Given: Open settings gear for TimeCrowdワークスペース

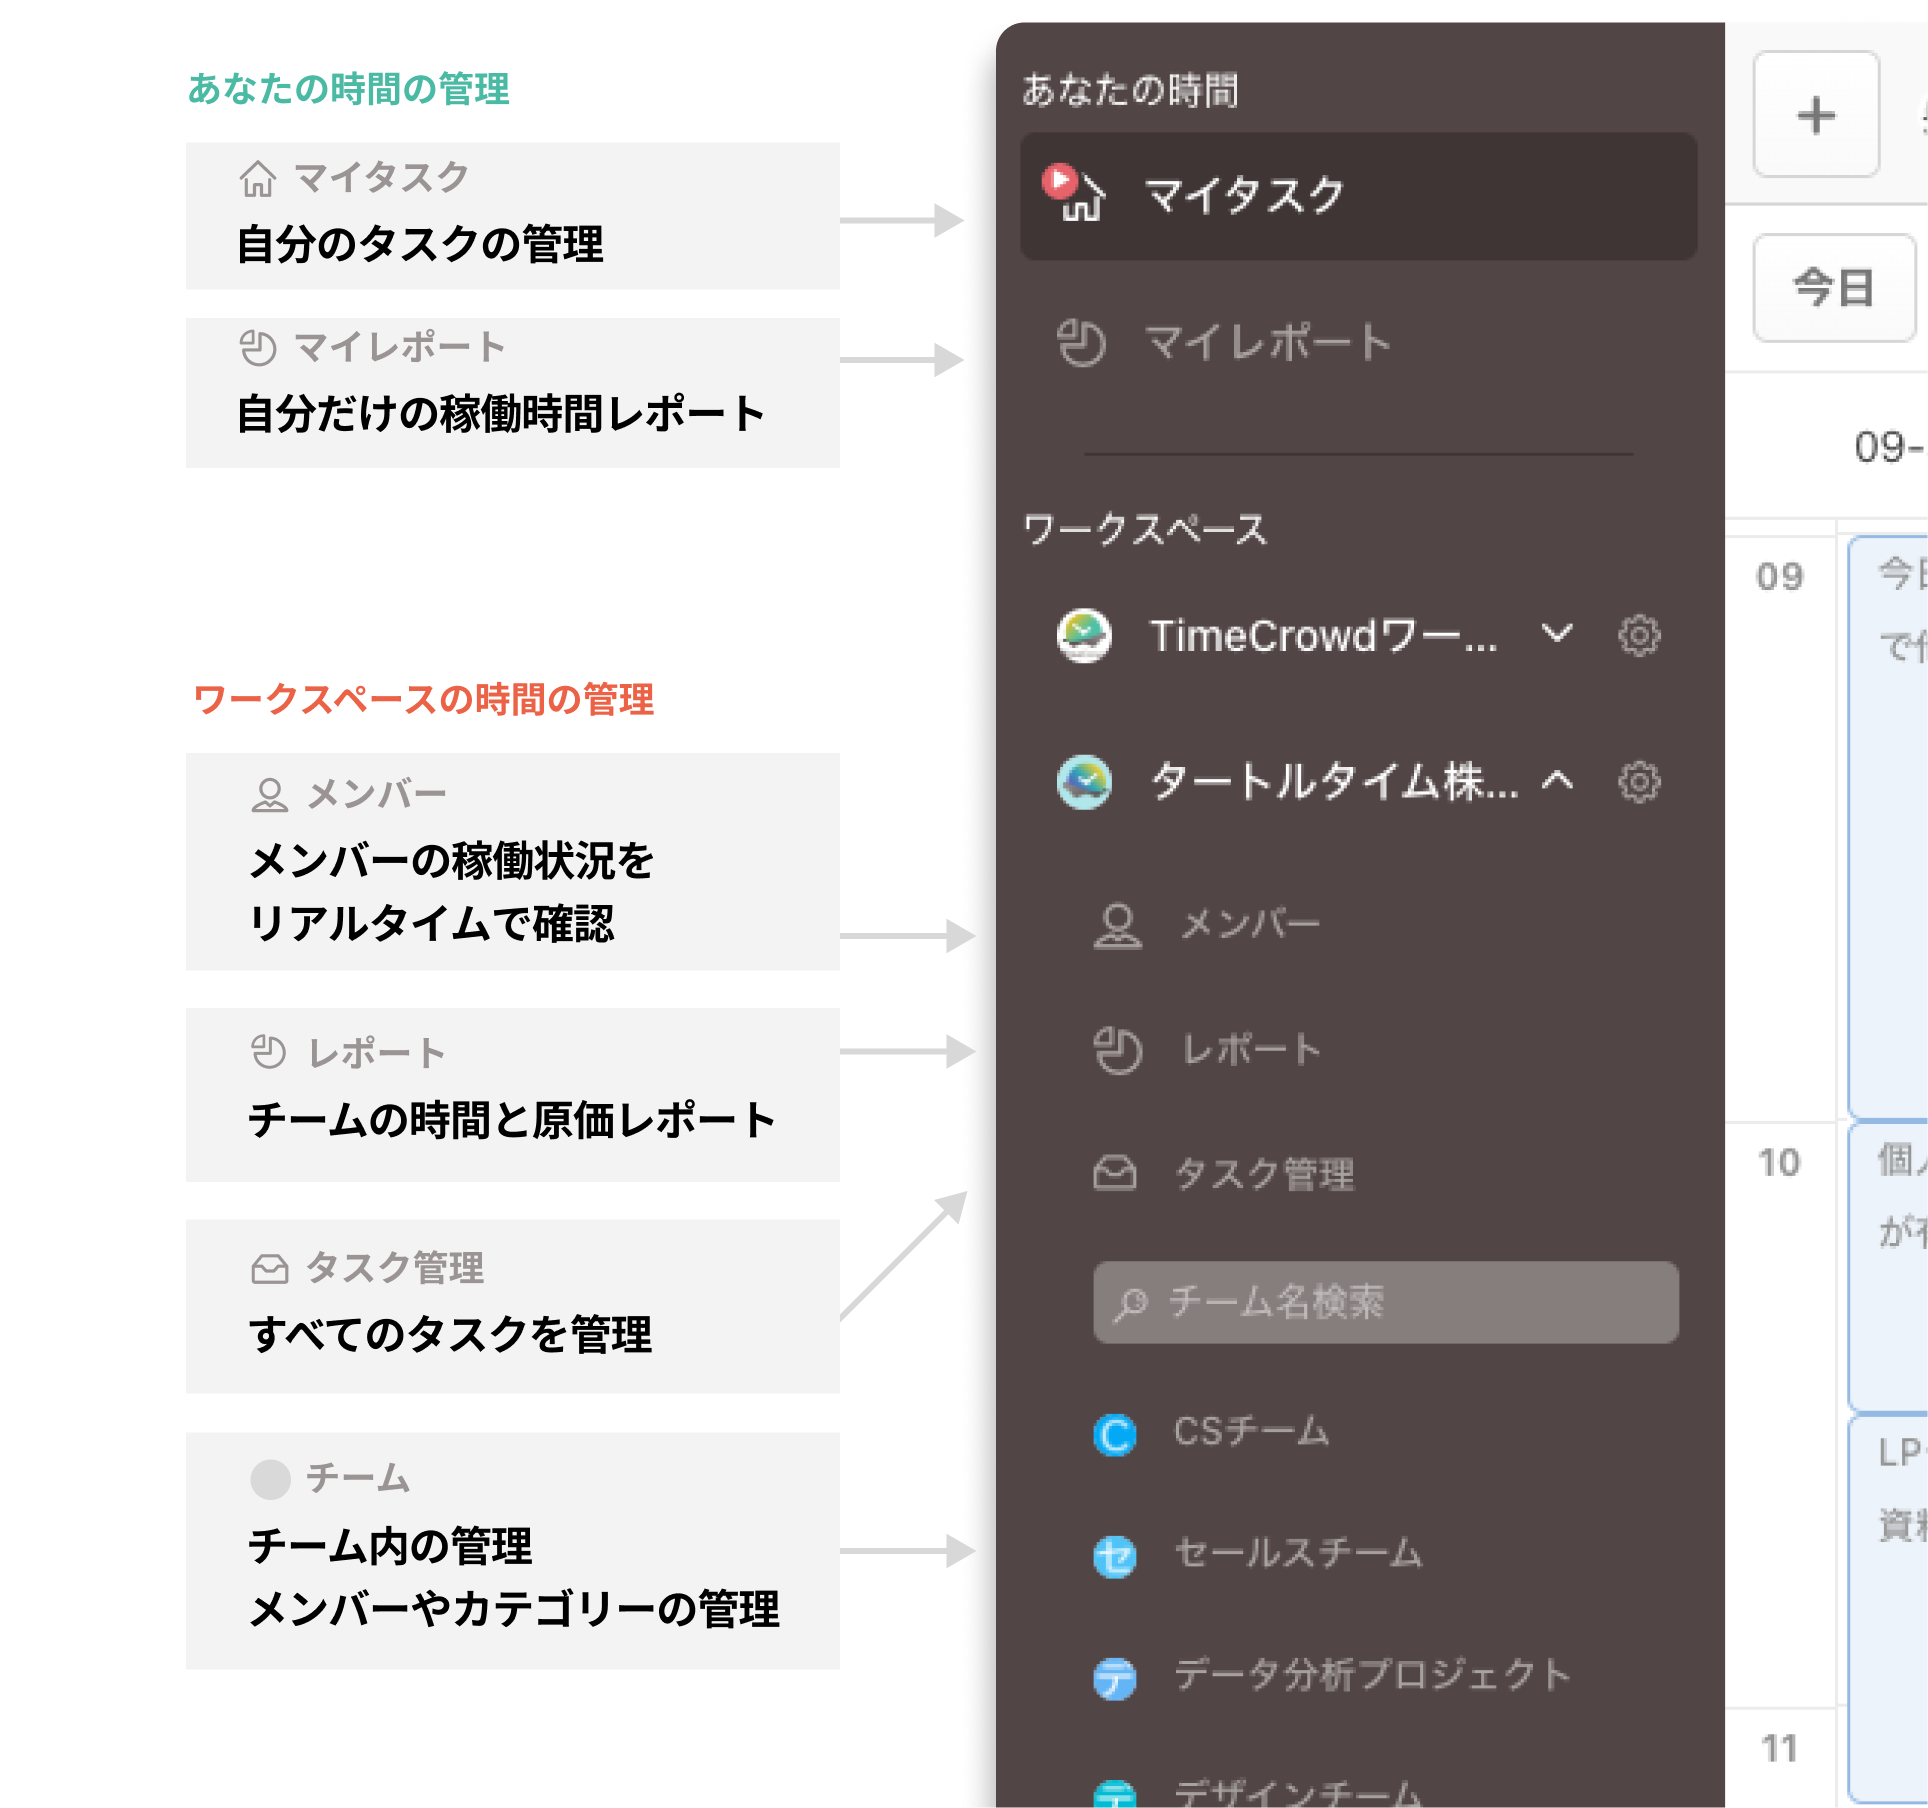Looking at the screenshot, I should coord(1638,636).
